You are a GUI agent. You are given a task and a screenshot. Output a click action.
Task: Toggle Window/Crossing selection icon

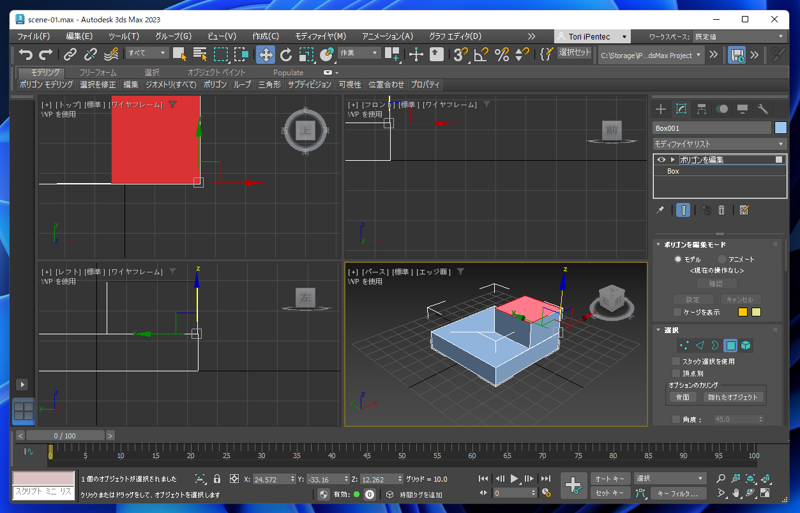click(x=241, y=54)
